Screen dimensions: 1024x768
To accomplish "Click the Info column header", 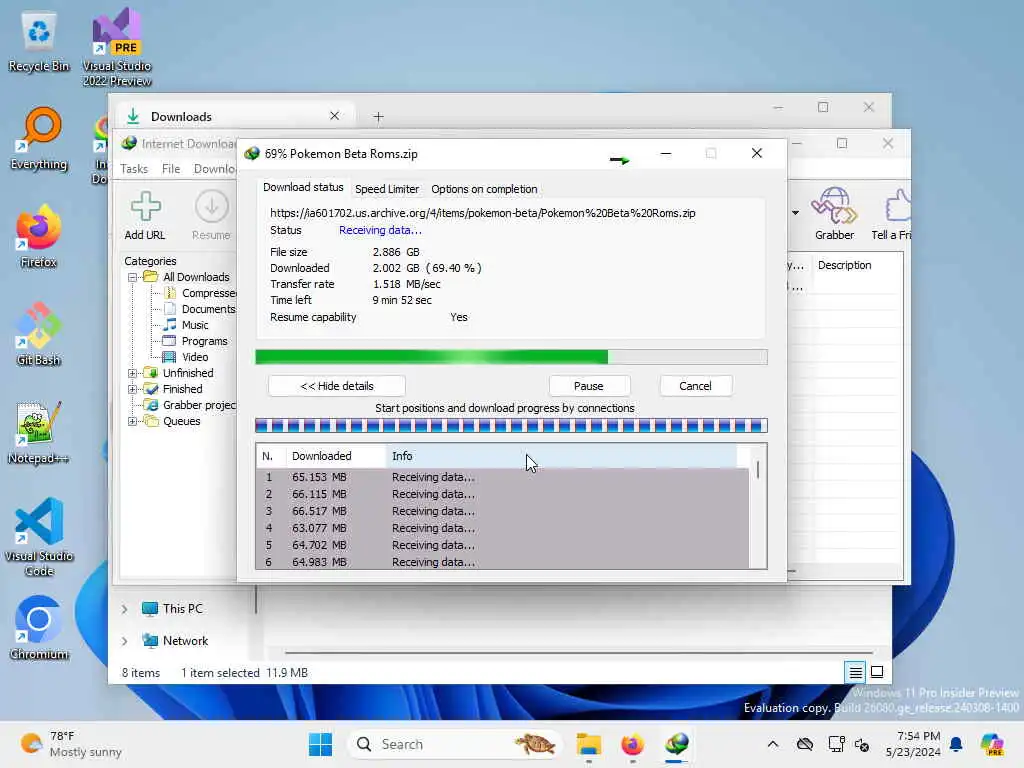I will [x=562, y=456].
